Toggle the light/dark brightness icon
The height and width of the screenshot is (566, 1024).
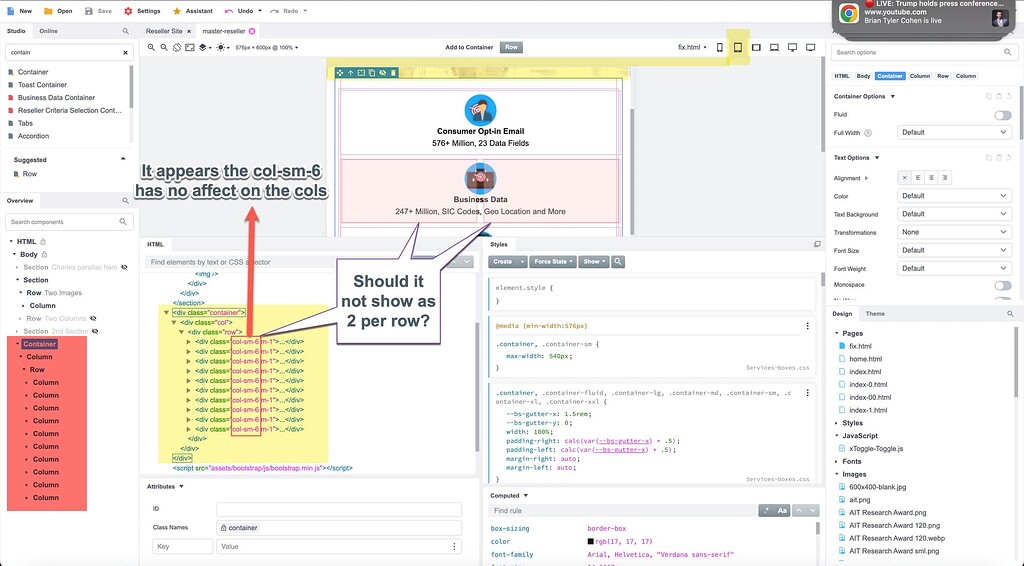222,48
